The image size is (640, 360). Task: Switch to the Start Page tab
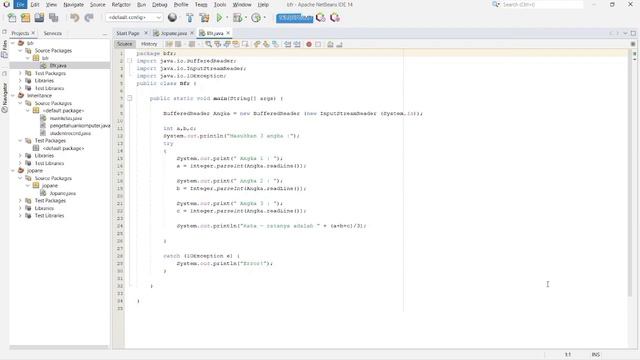point(128,33)
